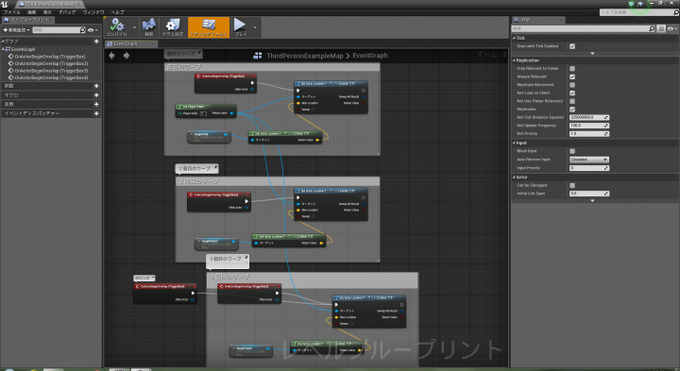The height and width of the screenshot is (371, 680).
Task: Toggle Can be Damaged checkbox
Action: pyautogui.click(x=572, y=185)
